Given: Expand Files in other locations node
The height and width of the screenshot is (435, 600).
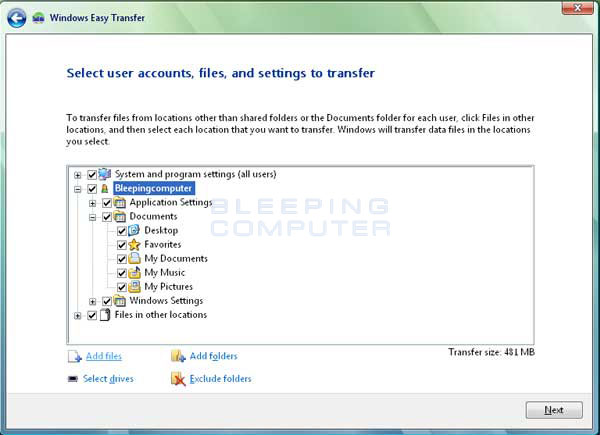Looking at the screenshot, I should pos(78,316).
